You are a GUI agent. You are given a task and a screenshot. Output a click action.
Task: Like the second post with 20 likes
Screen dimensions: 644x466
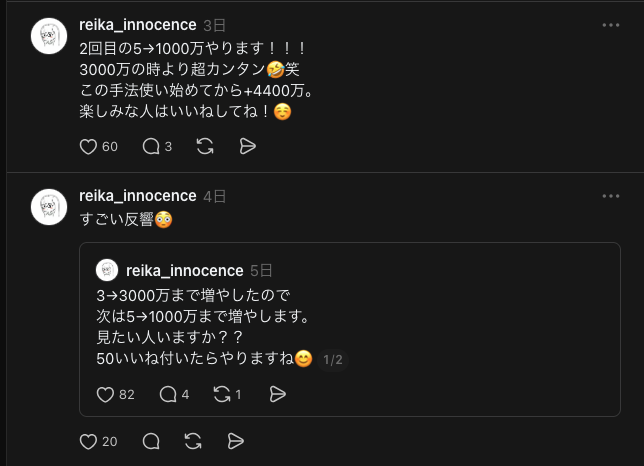point(88,441)
